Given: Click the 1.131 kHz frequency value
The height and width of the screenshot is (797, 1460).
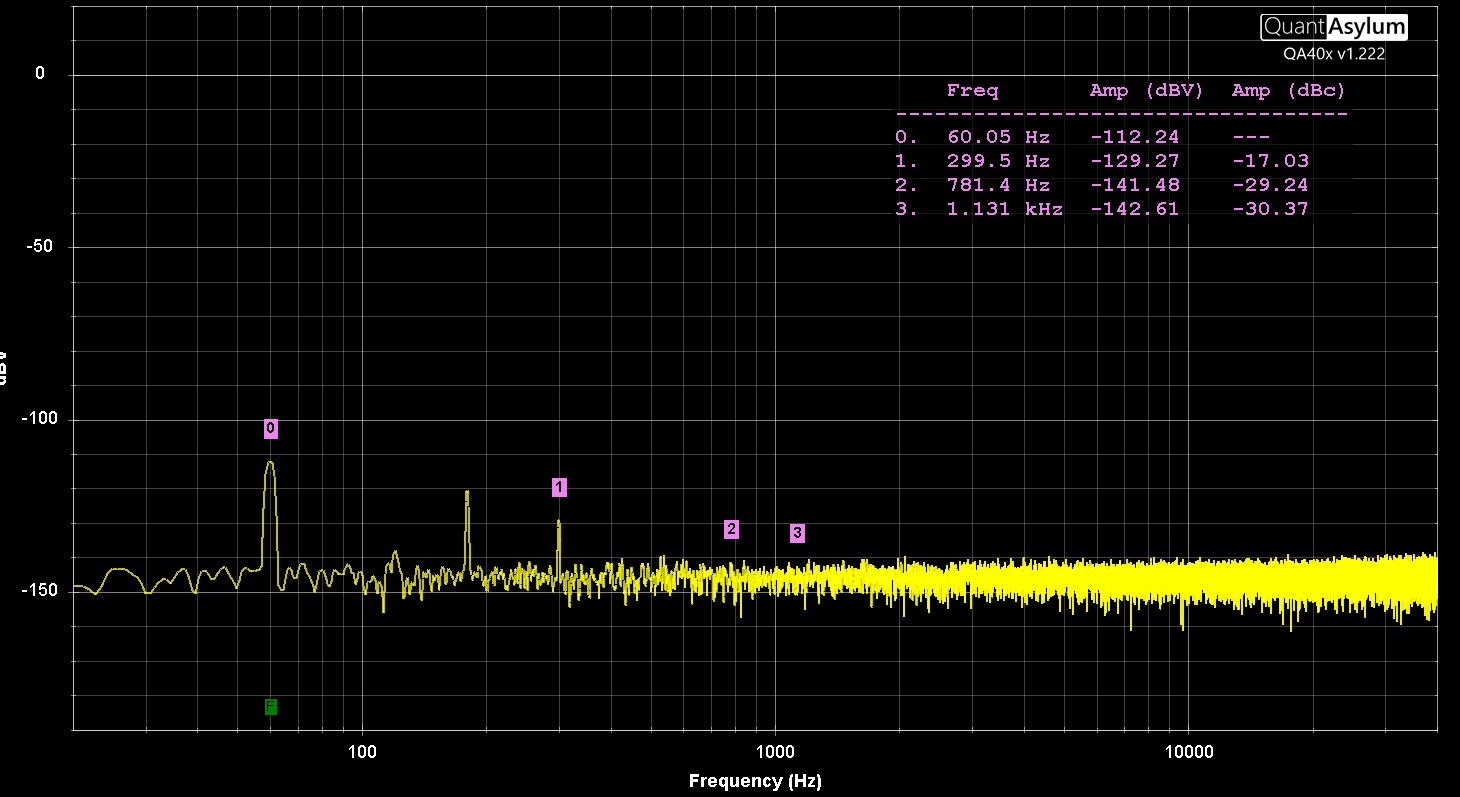Looking at the screenshot, I should (1004, 209).
